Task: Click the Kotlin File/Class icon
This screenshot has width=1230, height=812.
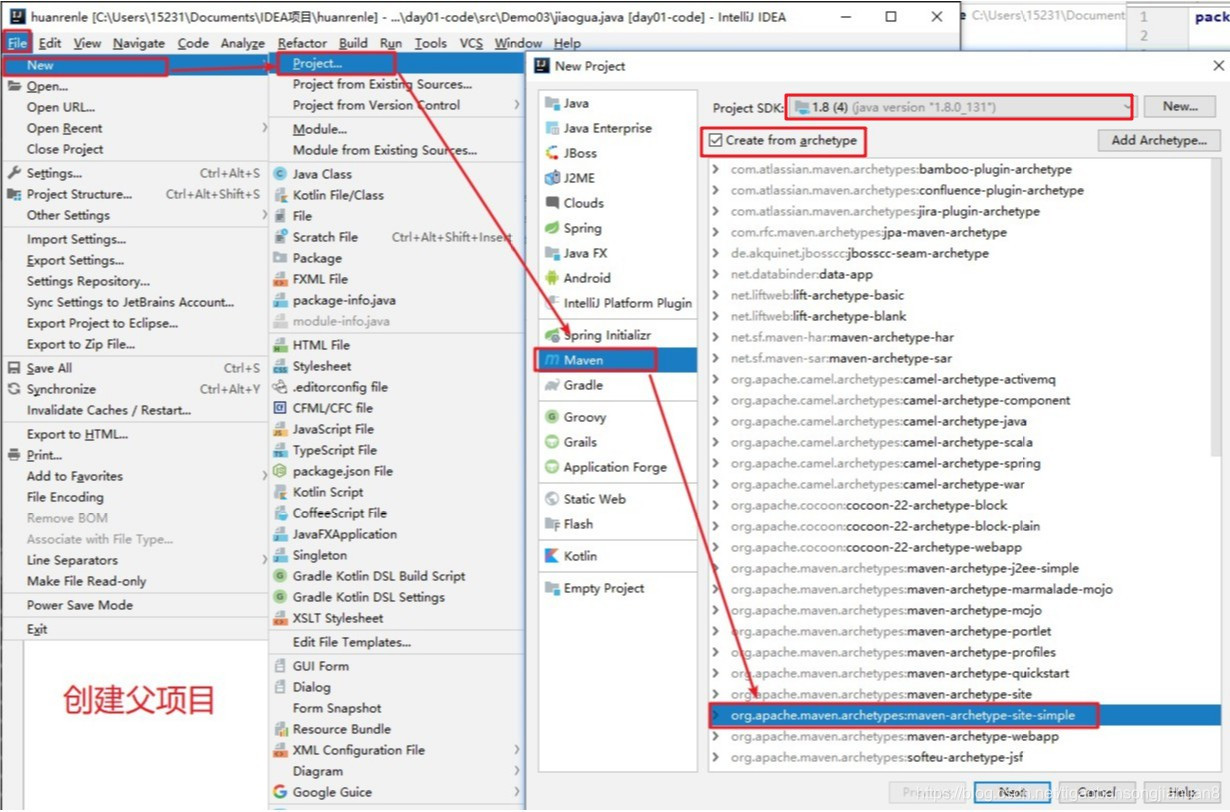Action: (x=281, y=195)
